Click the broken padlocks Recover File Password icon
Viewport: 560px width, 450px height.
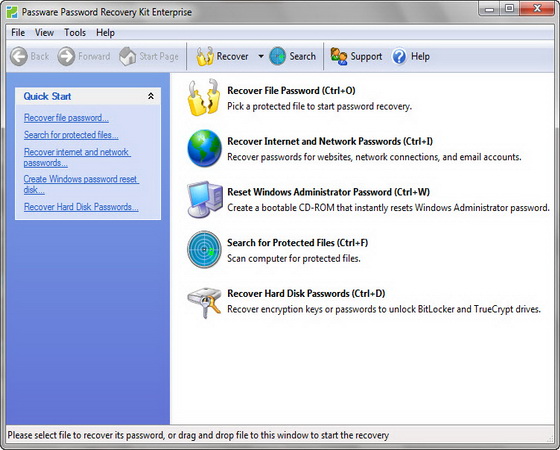click(204, 98)
